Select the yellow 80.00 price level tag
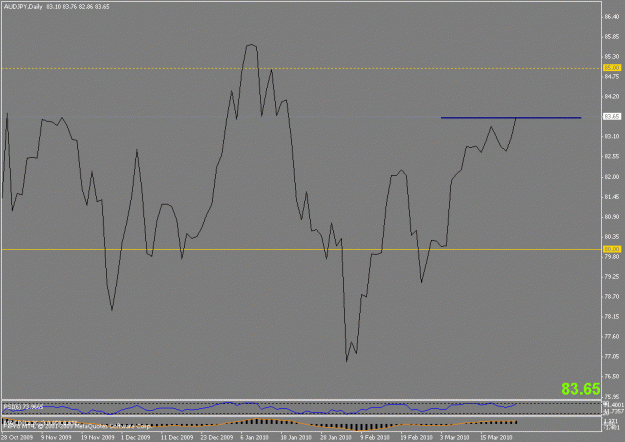This screenshot has height=442, width=625. pos(612,249)
